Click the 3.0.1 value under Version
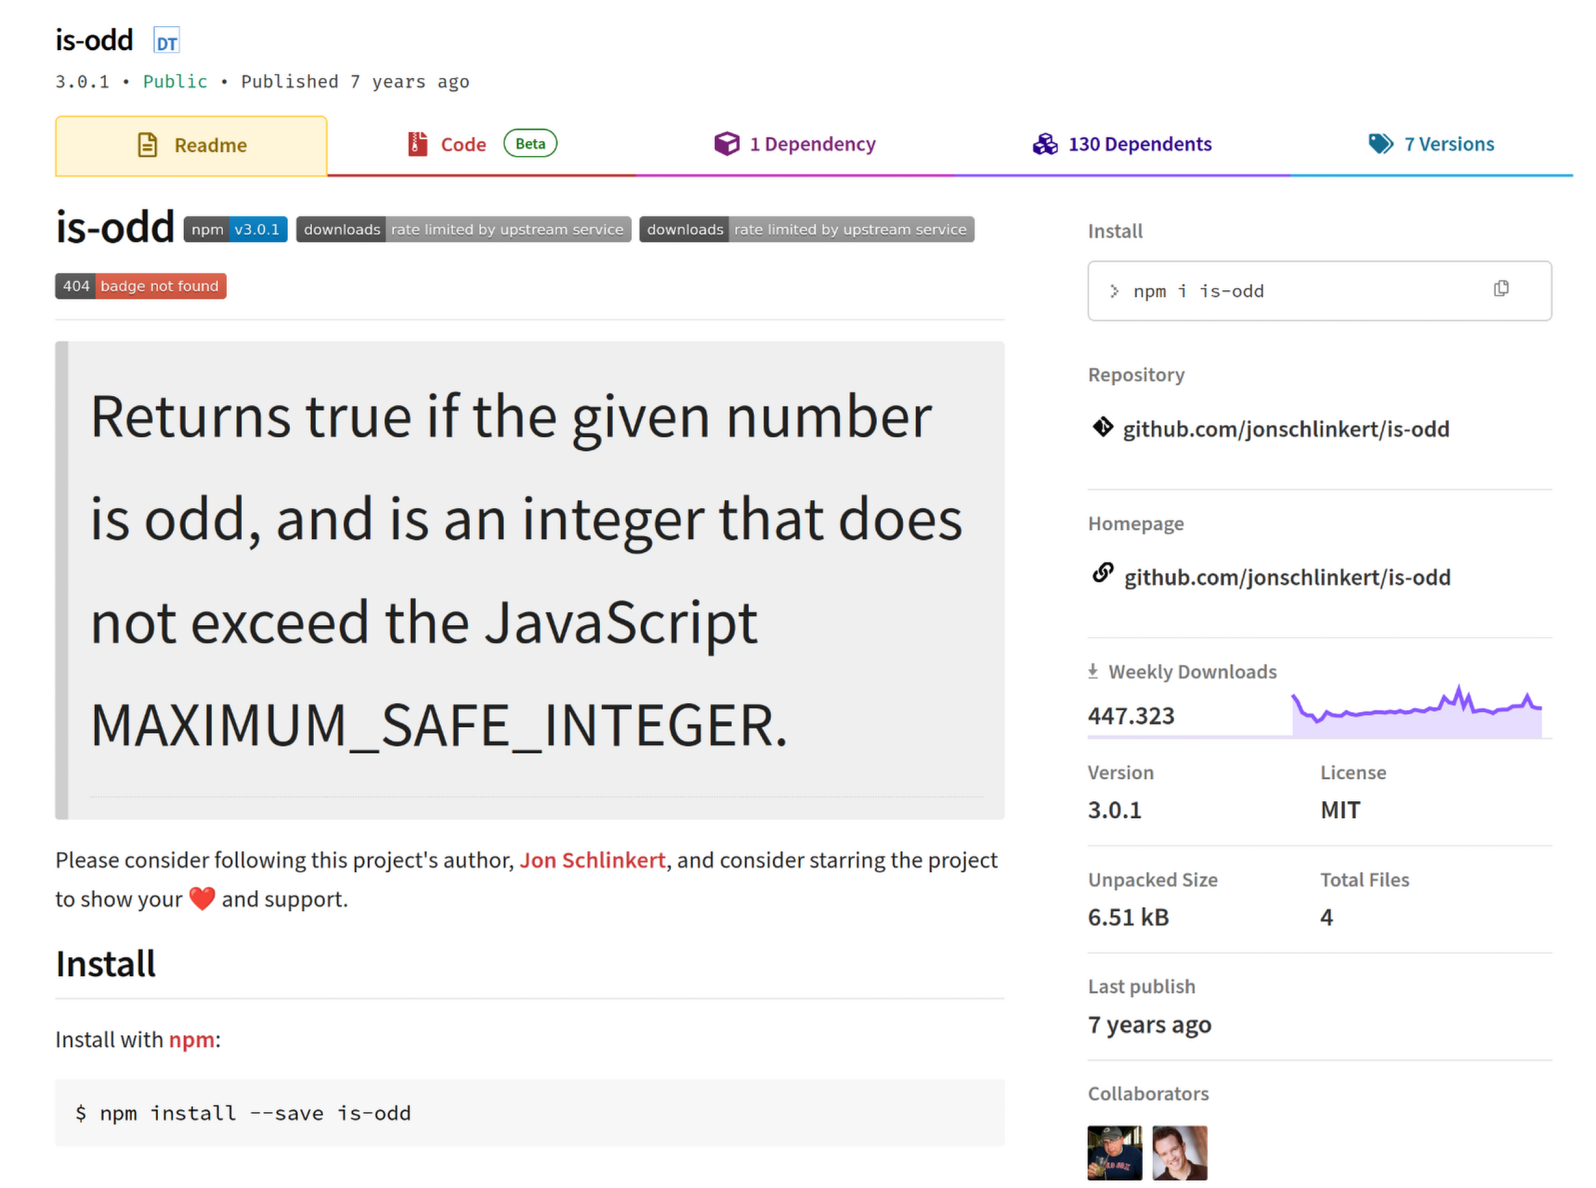The width and height of the screenshot is (1596, 1188). [x=1114, y=810]
